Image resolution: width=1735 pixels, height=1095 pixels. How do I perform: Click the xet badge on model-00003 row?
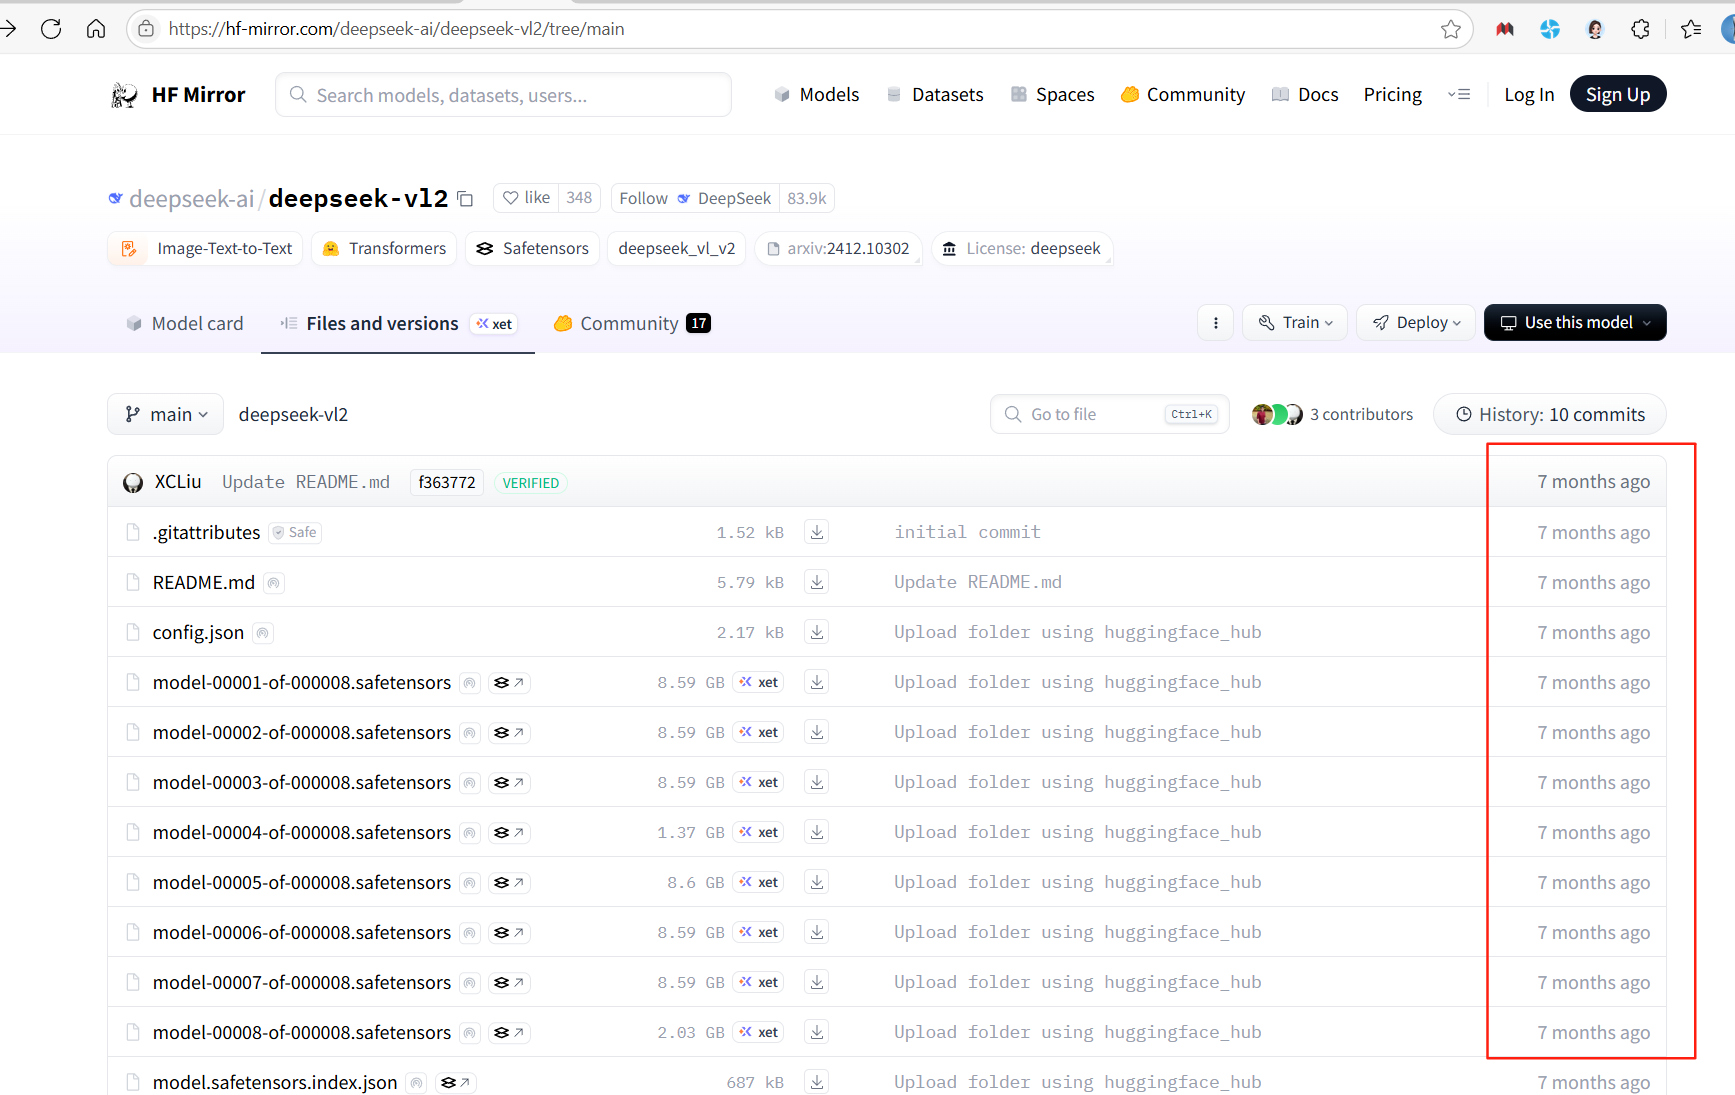coord(758,782)
